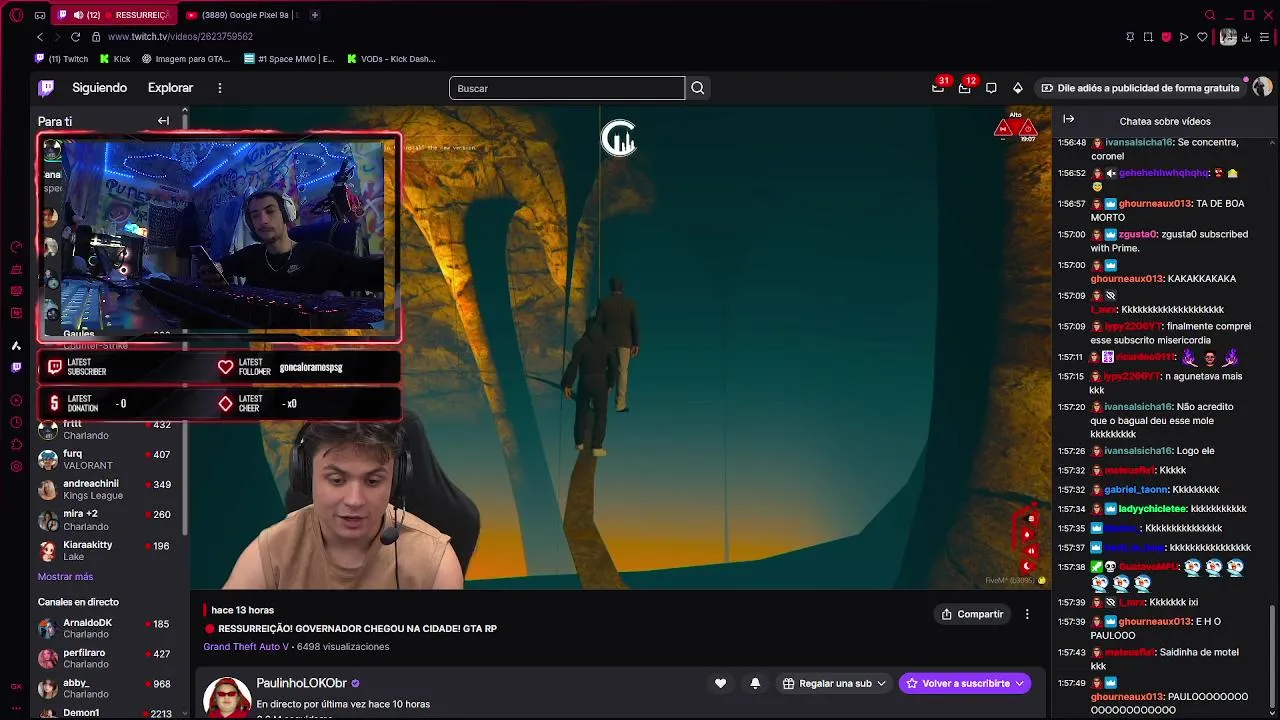The width and height of the screenshot is (1280, 720).
Task: Open the Opera player flow arrow icon
Action: (1184, 37)
